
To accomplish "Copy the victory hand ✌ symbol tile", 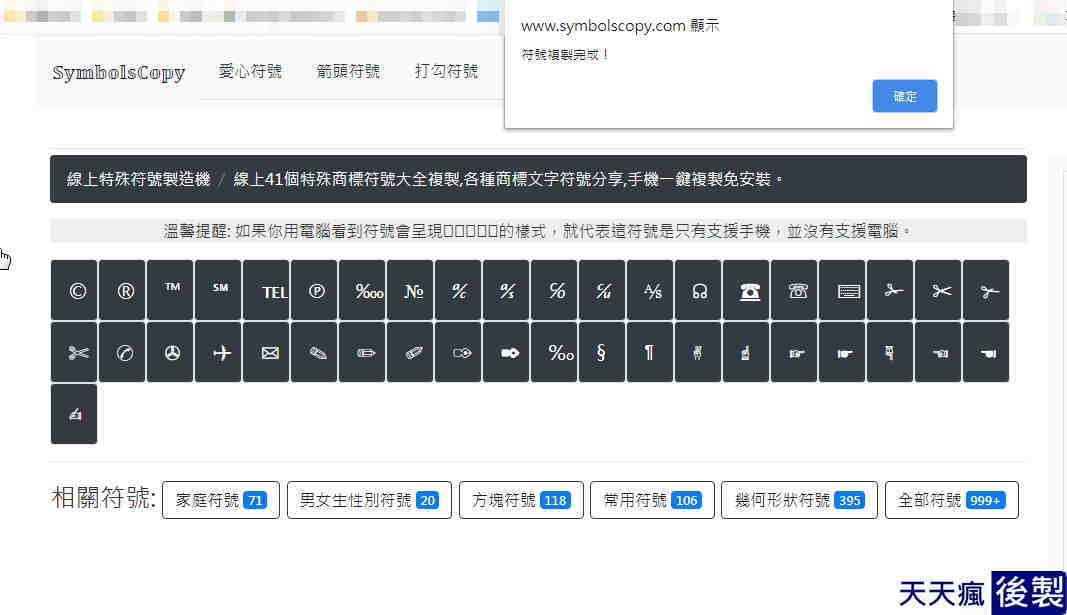I will (698, 352).
